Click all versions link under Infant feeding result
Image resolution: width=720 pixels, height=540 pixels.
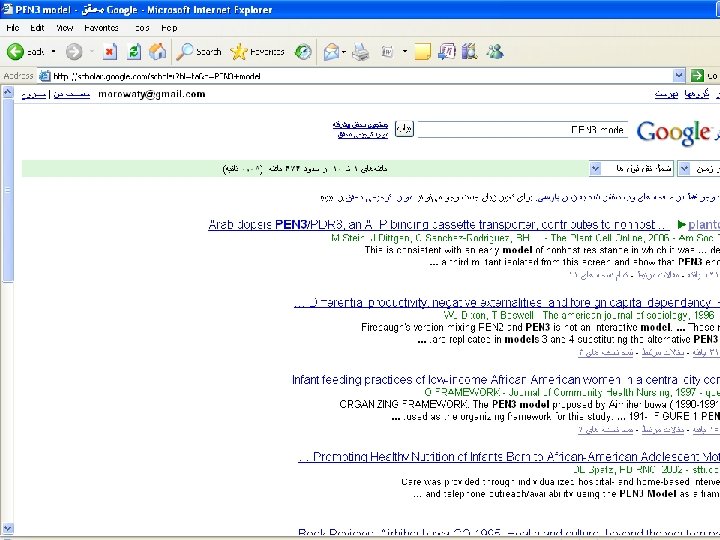tap(606, 429)
